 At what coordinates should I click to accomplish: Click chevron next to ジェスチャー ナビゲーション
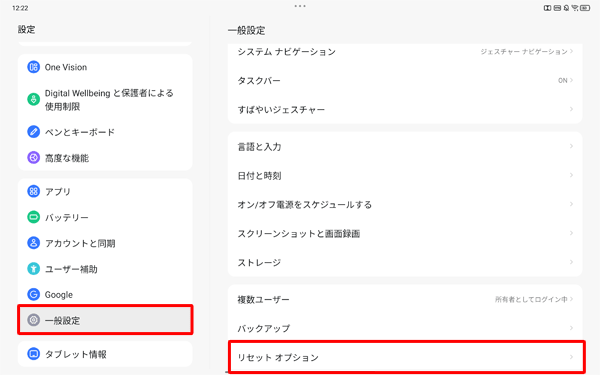pos(571,51)
